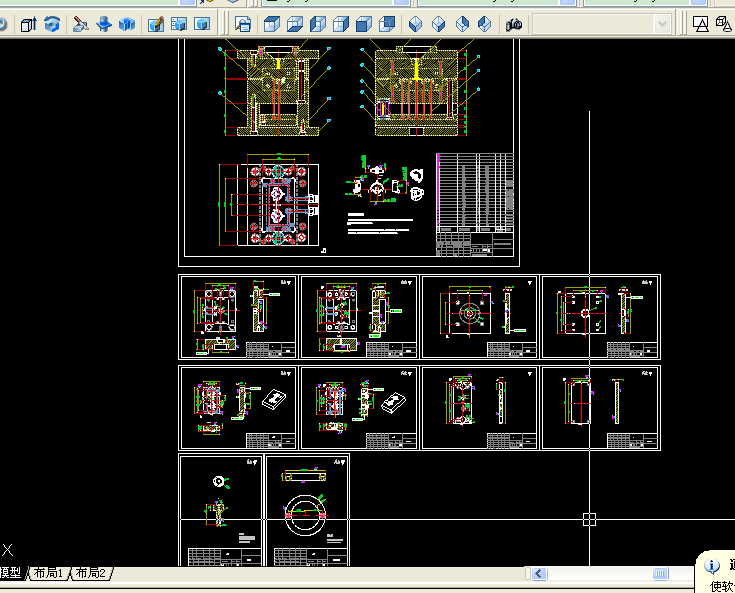
Task: Select NE Isometric view icon
Action: click(x=462, y=24)
